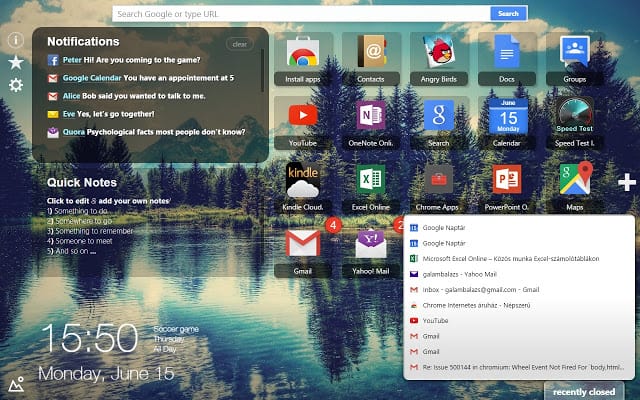Open the Groups app tile

(575, 59)
